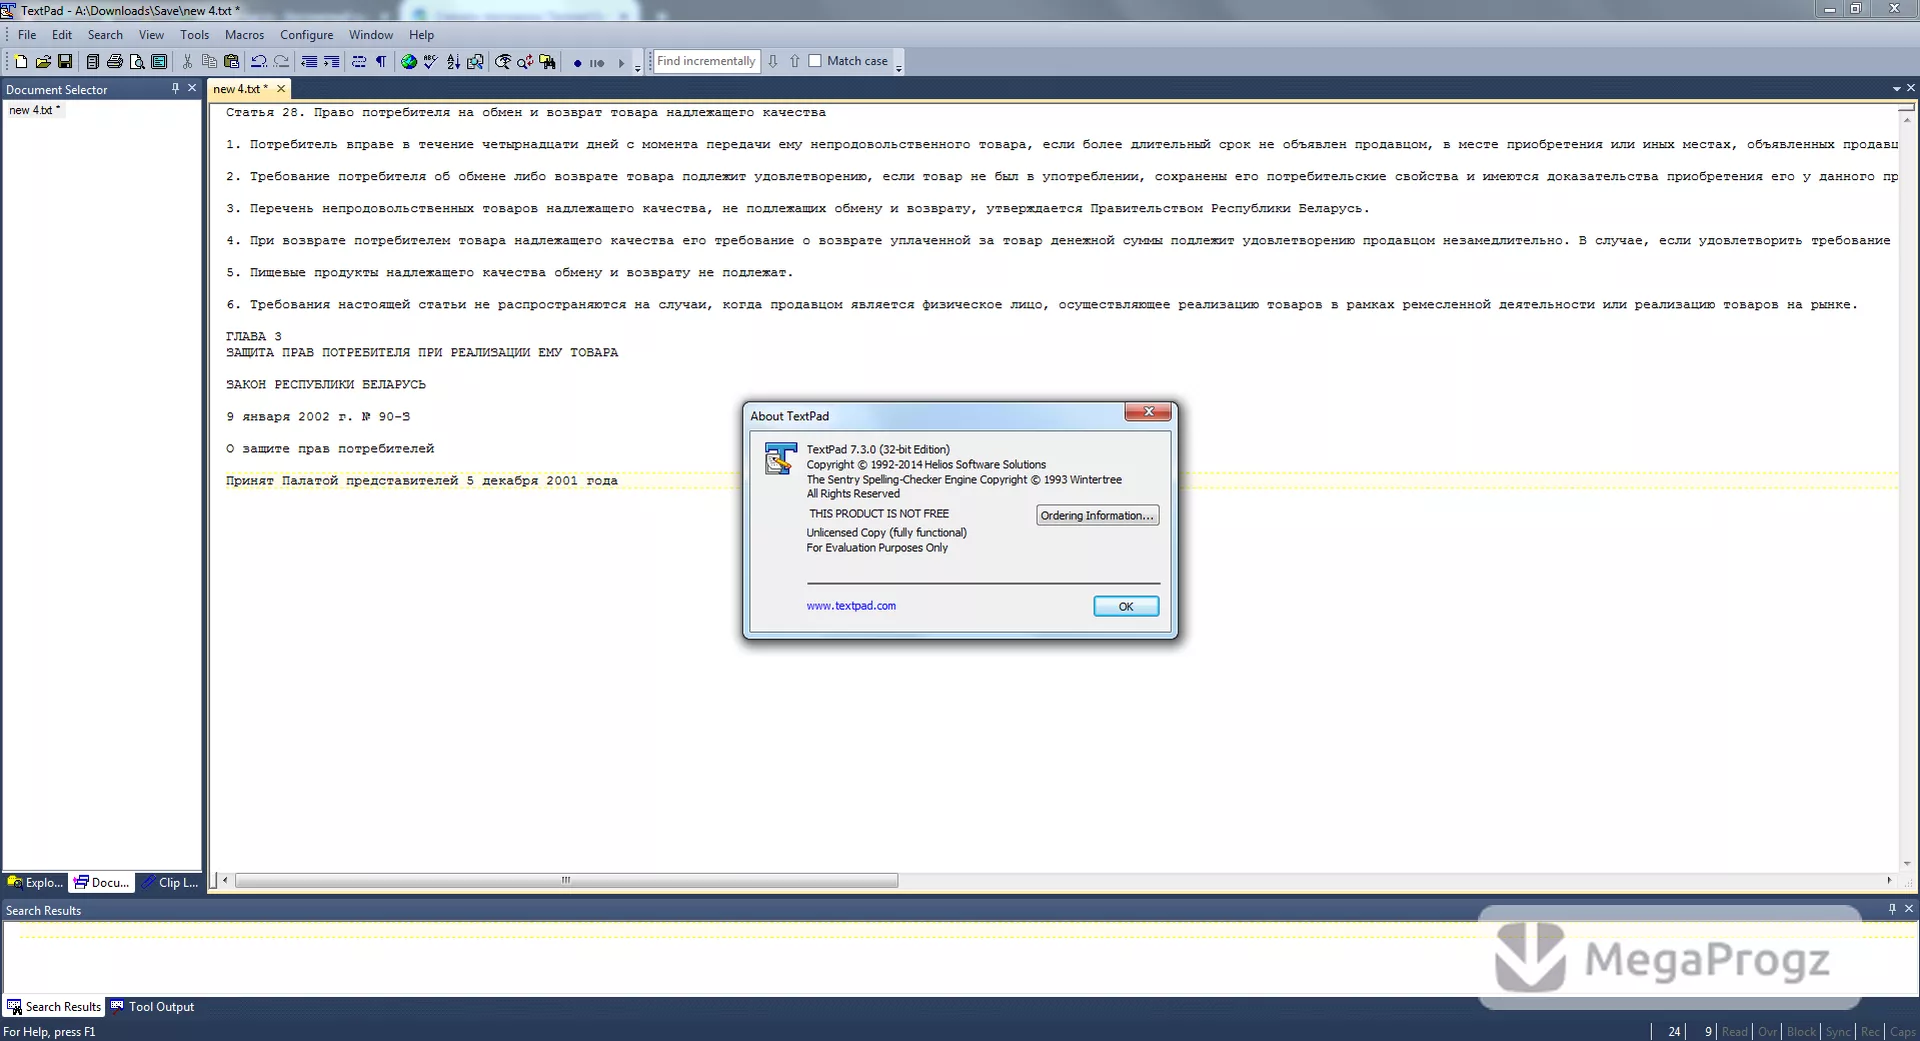Click the Compare Files toolbar icon
This screenshot has height=1041, width=1920.
pyautogui.click(x=475, y=62)
